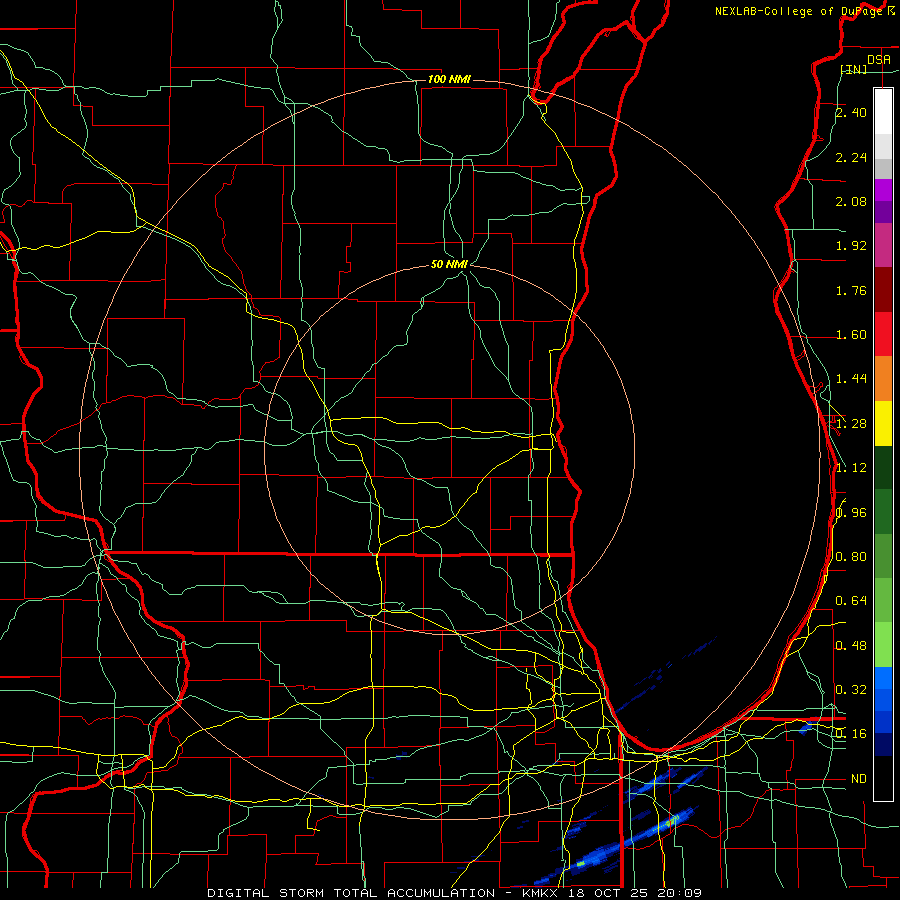Viewport: 900px width, 900px height.
Task: Select the light green swatch beside 0.64
Action: (x=883, y=600)
